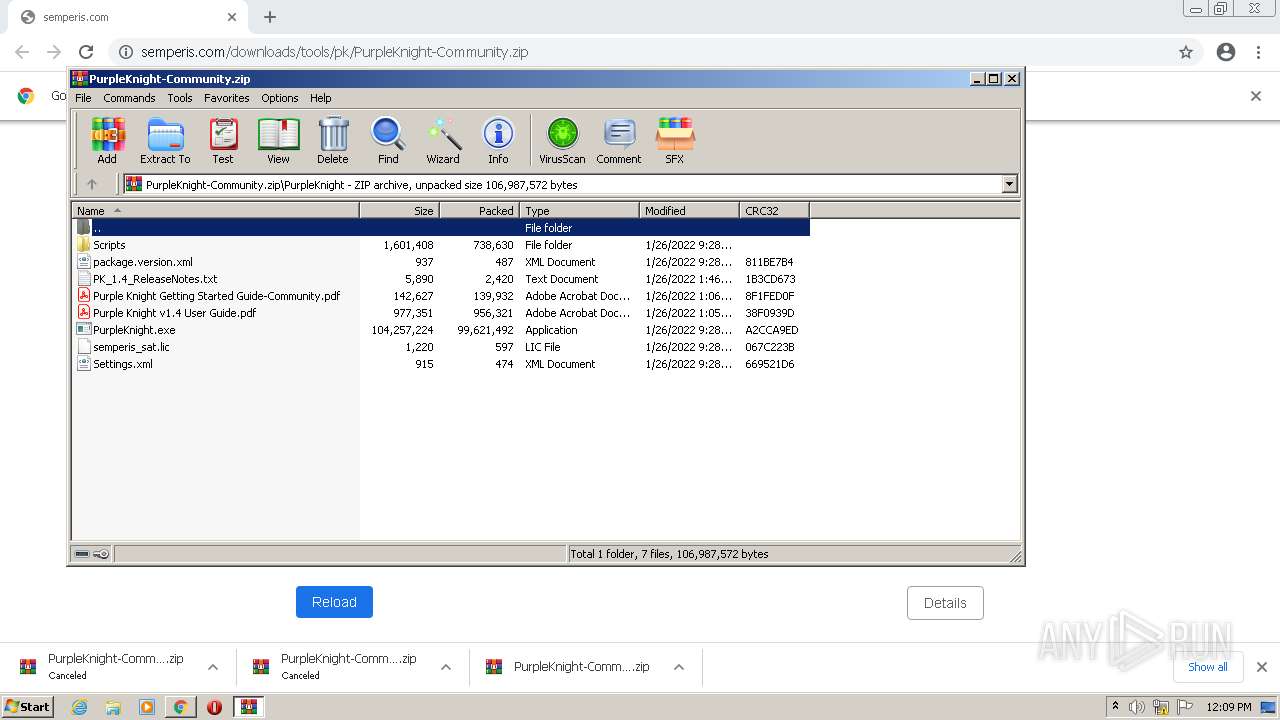Open the Find tool
This screenshot has height=720, width=1280.
pyautogui.click(x=388, y=140)
